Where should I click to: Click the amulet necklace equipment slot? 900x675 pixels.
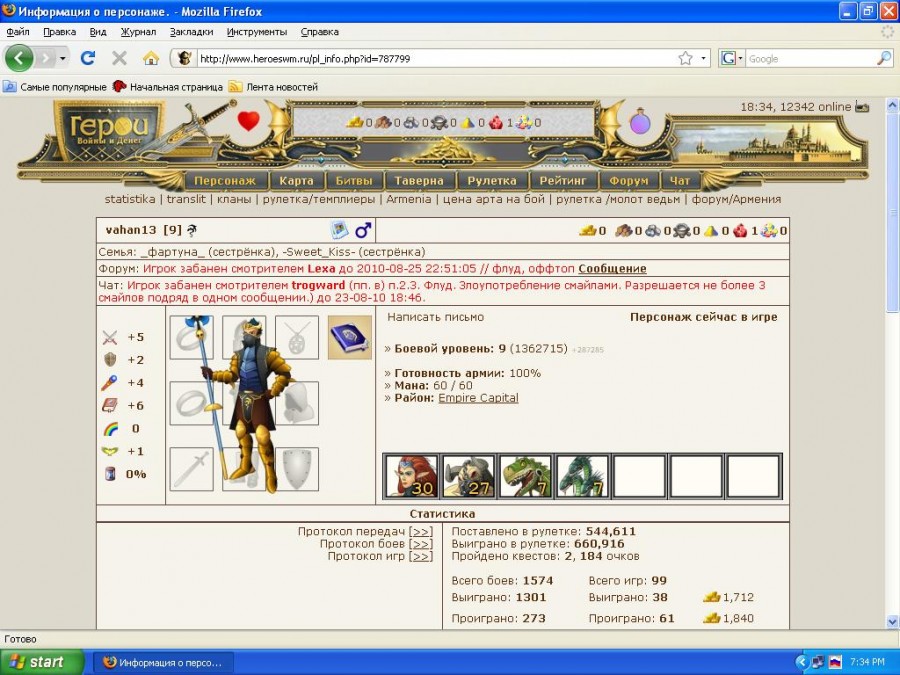(x=297, y=338)
